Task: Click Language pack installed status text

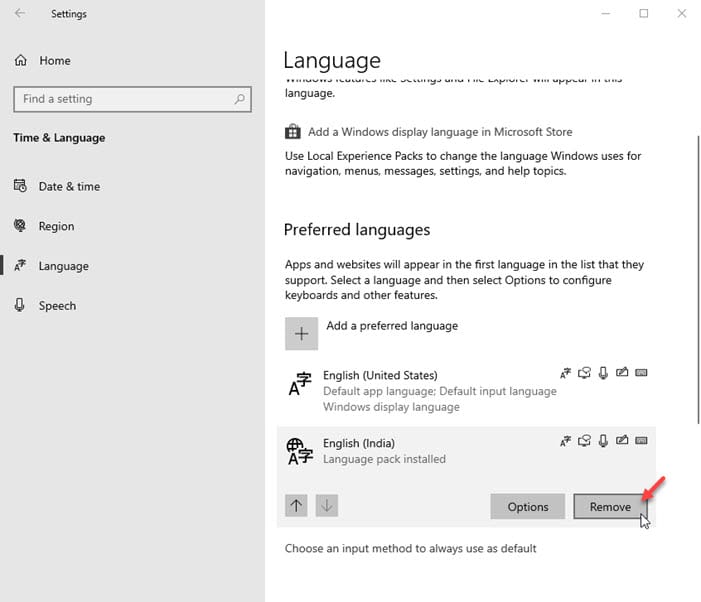Action: coord(384,459)
